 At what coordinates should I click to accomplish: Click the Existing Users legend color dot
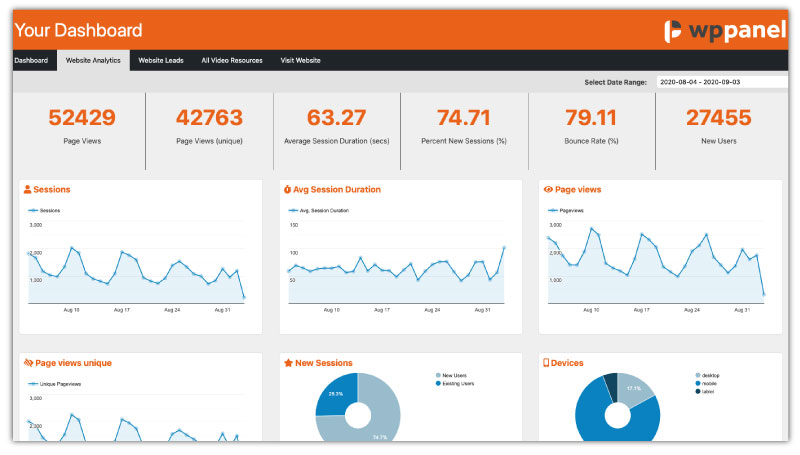click(438, 384)
